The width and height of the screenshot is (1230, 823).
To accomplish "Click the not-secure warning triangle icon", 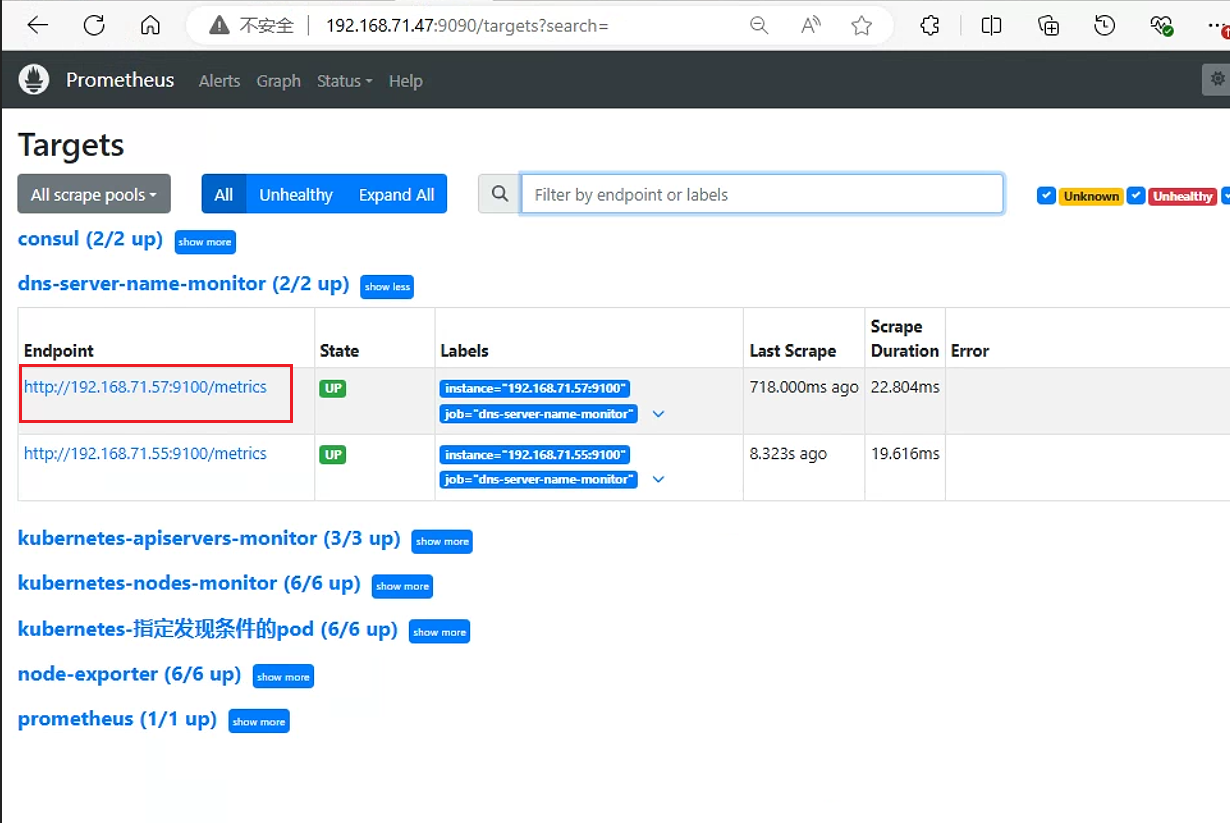I will 220,26.
